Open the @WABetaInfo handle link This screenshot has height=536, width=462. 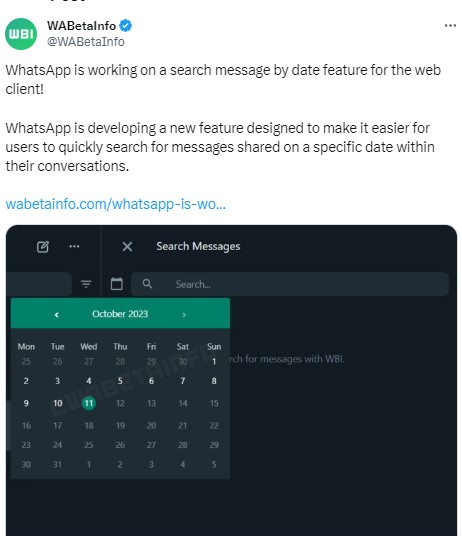pyautogui.click(x=86, y=42)
